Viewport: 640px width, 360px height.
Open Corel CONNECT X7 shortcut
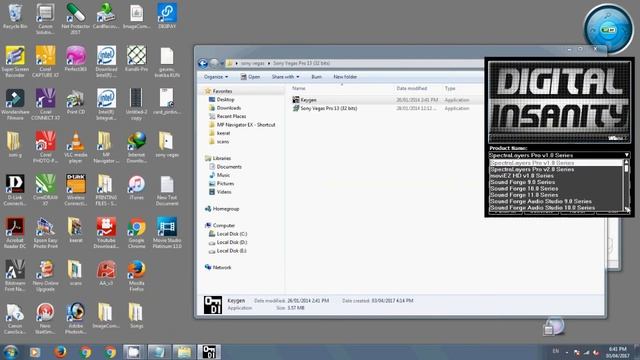tap(45, 104)
